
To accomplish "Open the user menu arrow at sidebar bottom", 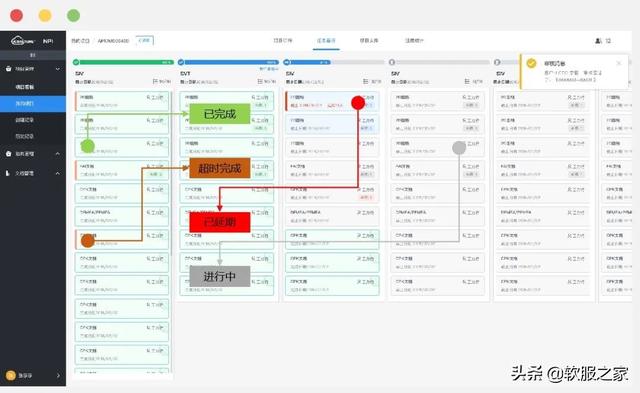I will (x=58, y=375).
